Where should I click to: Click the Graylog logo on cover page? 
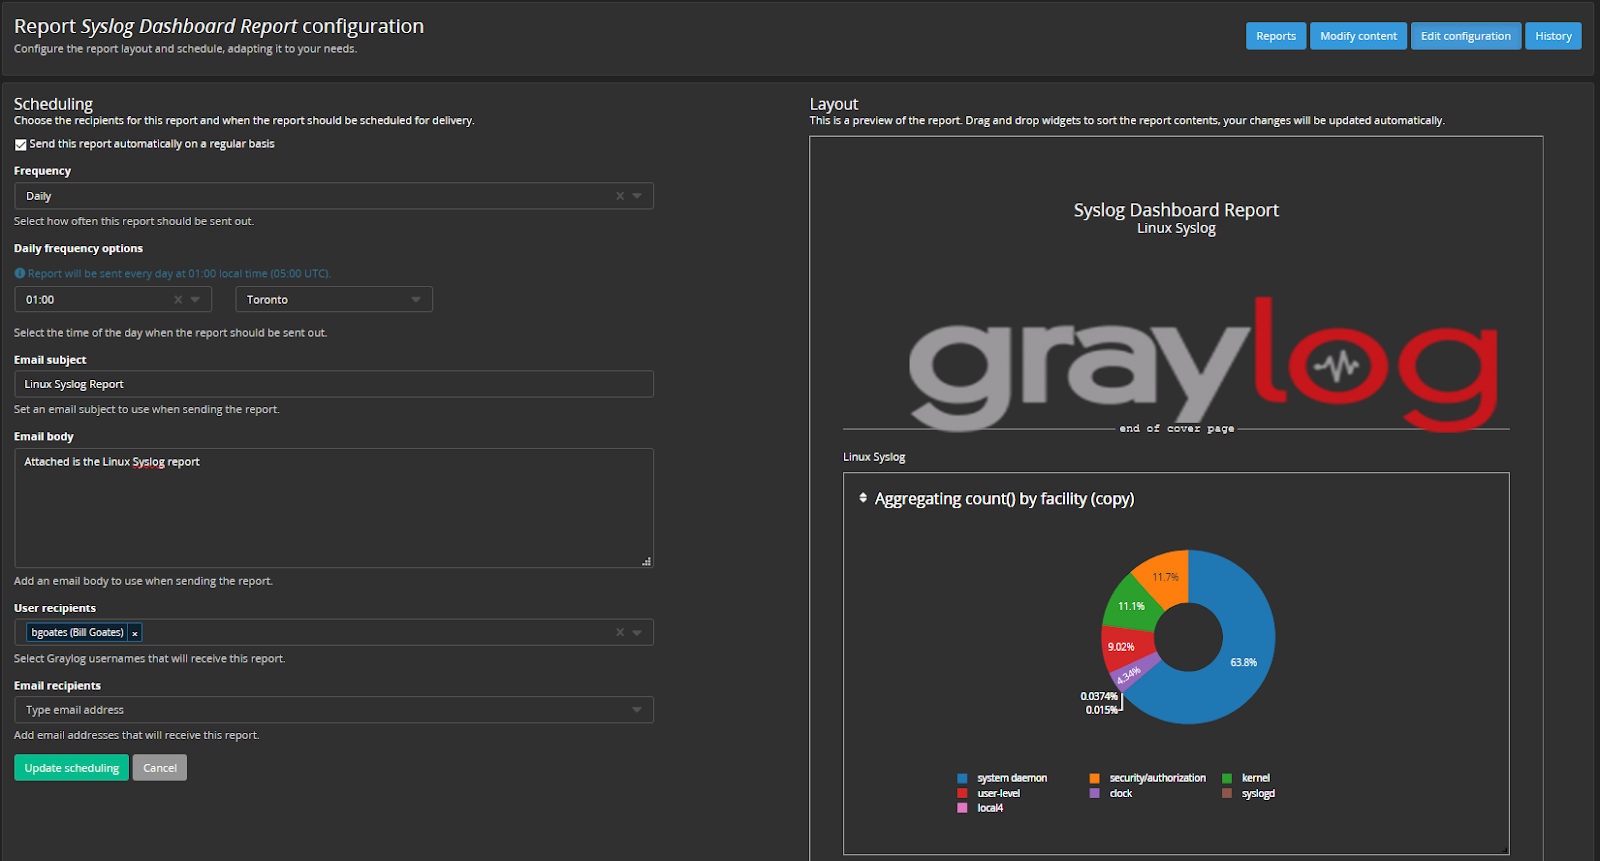tap(1203, 365)
